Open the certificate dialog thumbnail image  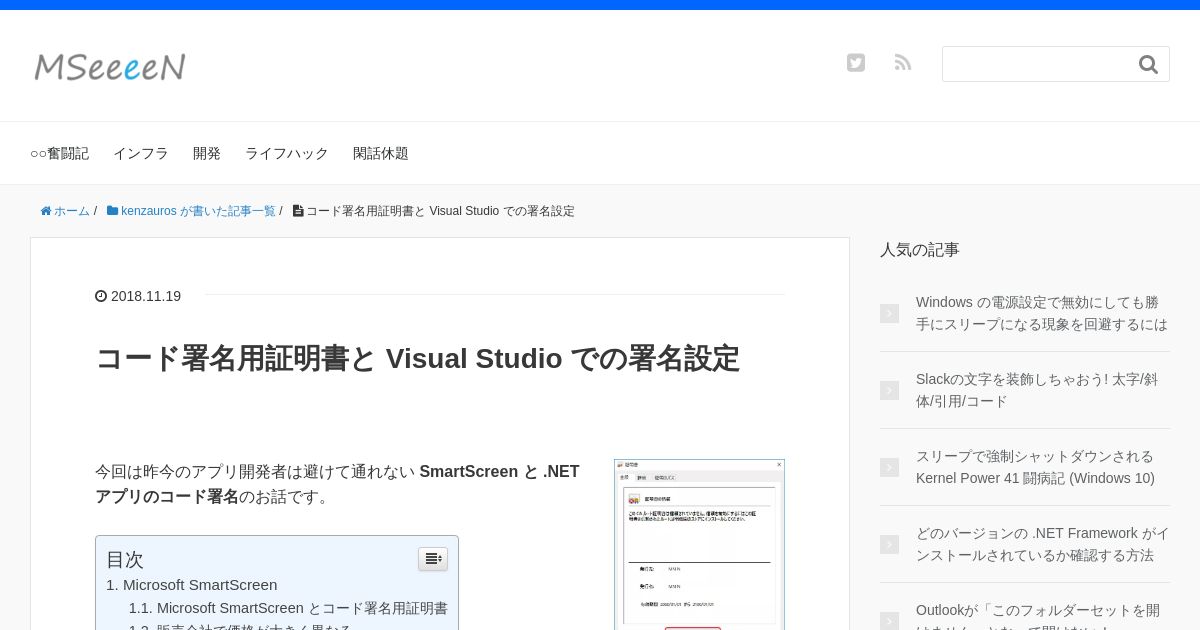tap(699, 544)
